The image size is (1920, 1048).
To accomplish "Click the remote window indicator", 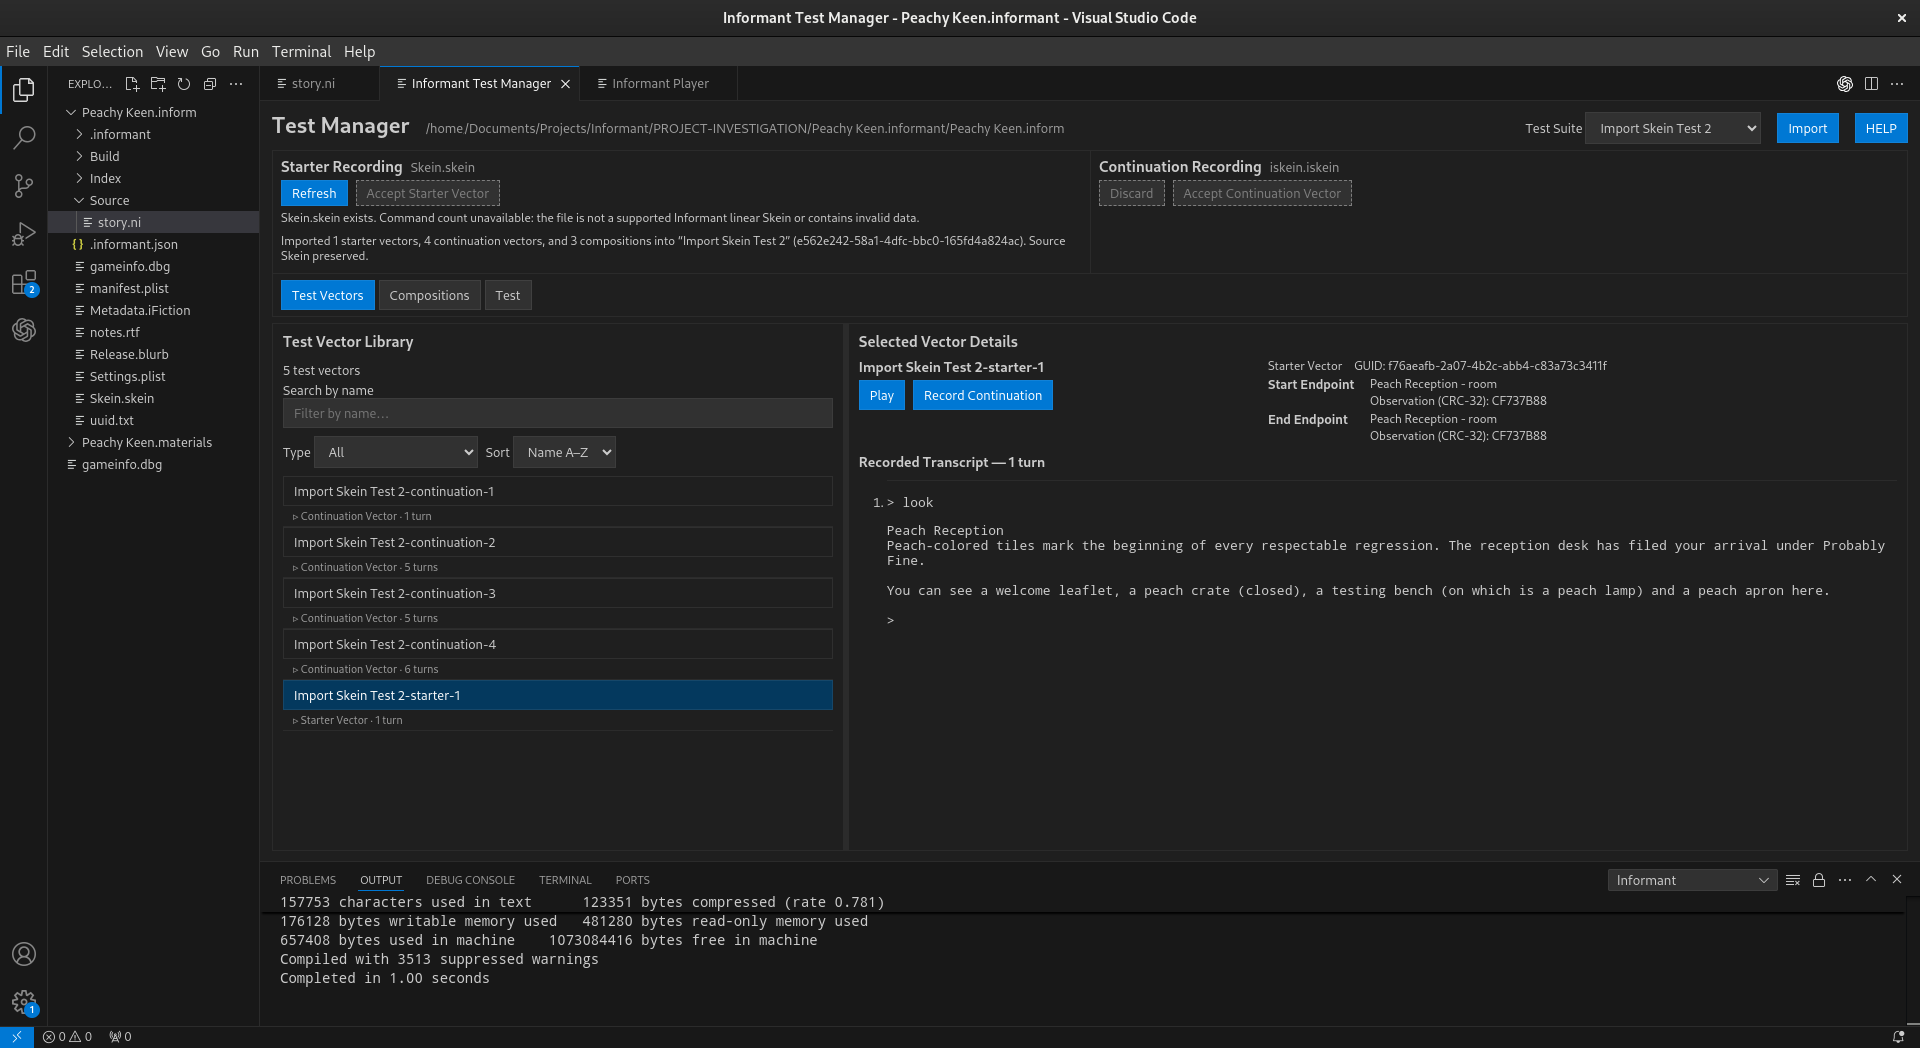I will coord(17,1037).
